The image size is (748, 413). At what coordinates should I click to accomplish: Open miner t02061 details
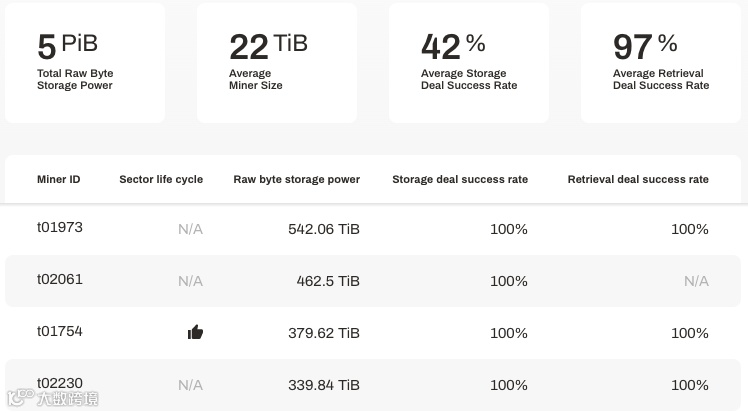click(x=60, y=280)
